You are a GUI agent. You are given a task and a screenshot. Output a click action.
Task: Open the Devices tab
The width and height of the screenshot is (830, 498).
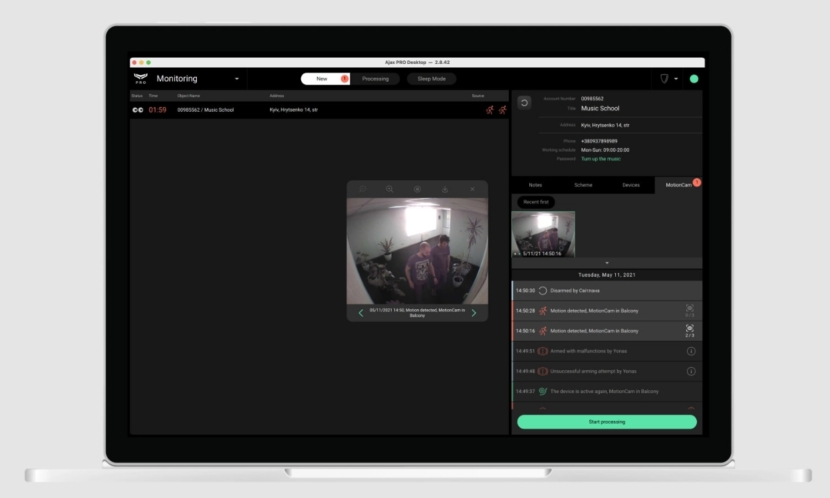tap(631, 185)
